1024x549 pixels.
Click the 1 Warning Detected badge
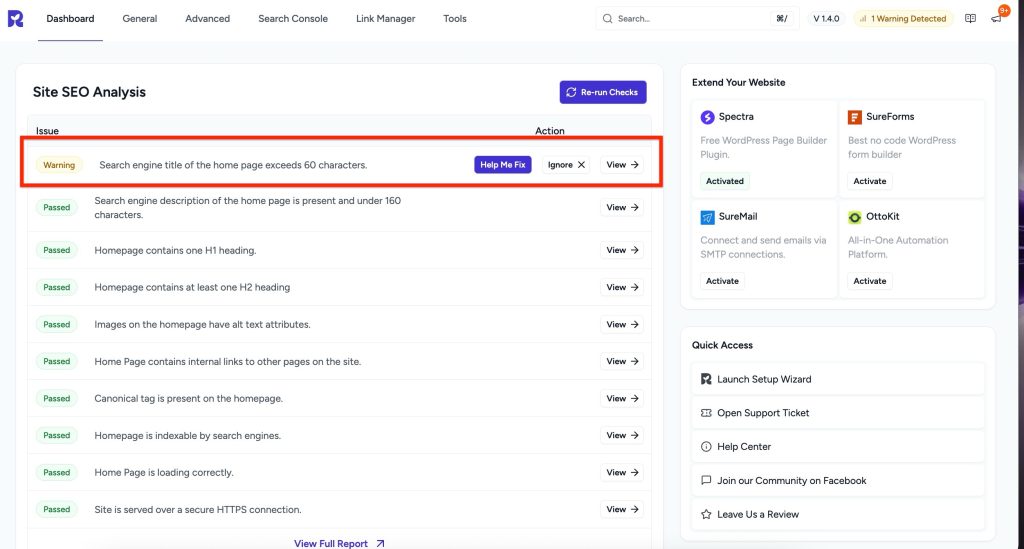(902, 19)
